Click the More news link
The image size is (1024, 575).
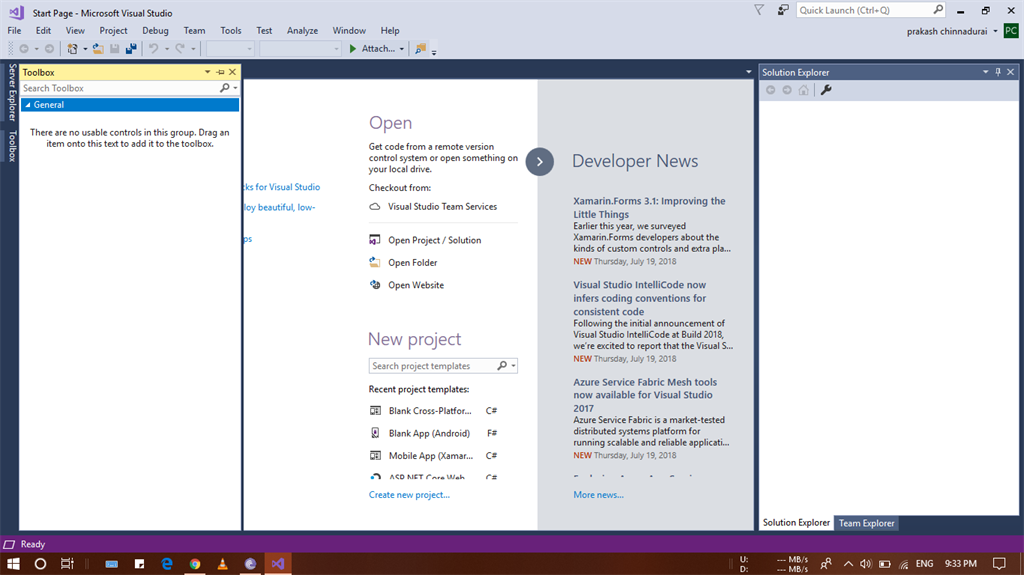click(x=598, y=495)
